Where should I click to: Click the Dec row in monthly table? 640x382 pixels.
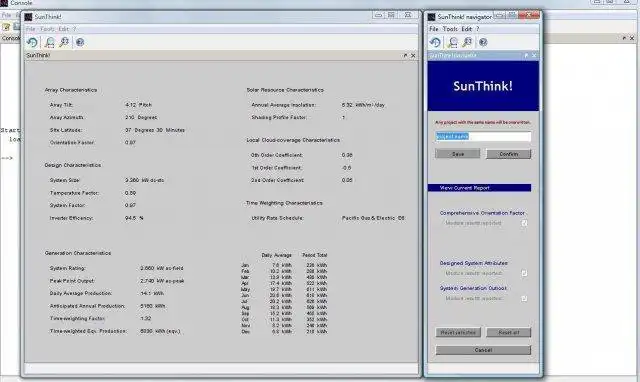(284, 332)
